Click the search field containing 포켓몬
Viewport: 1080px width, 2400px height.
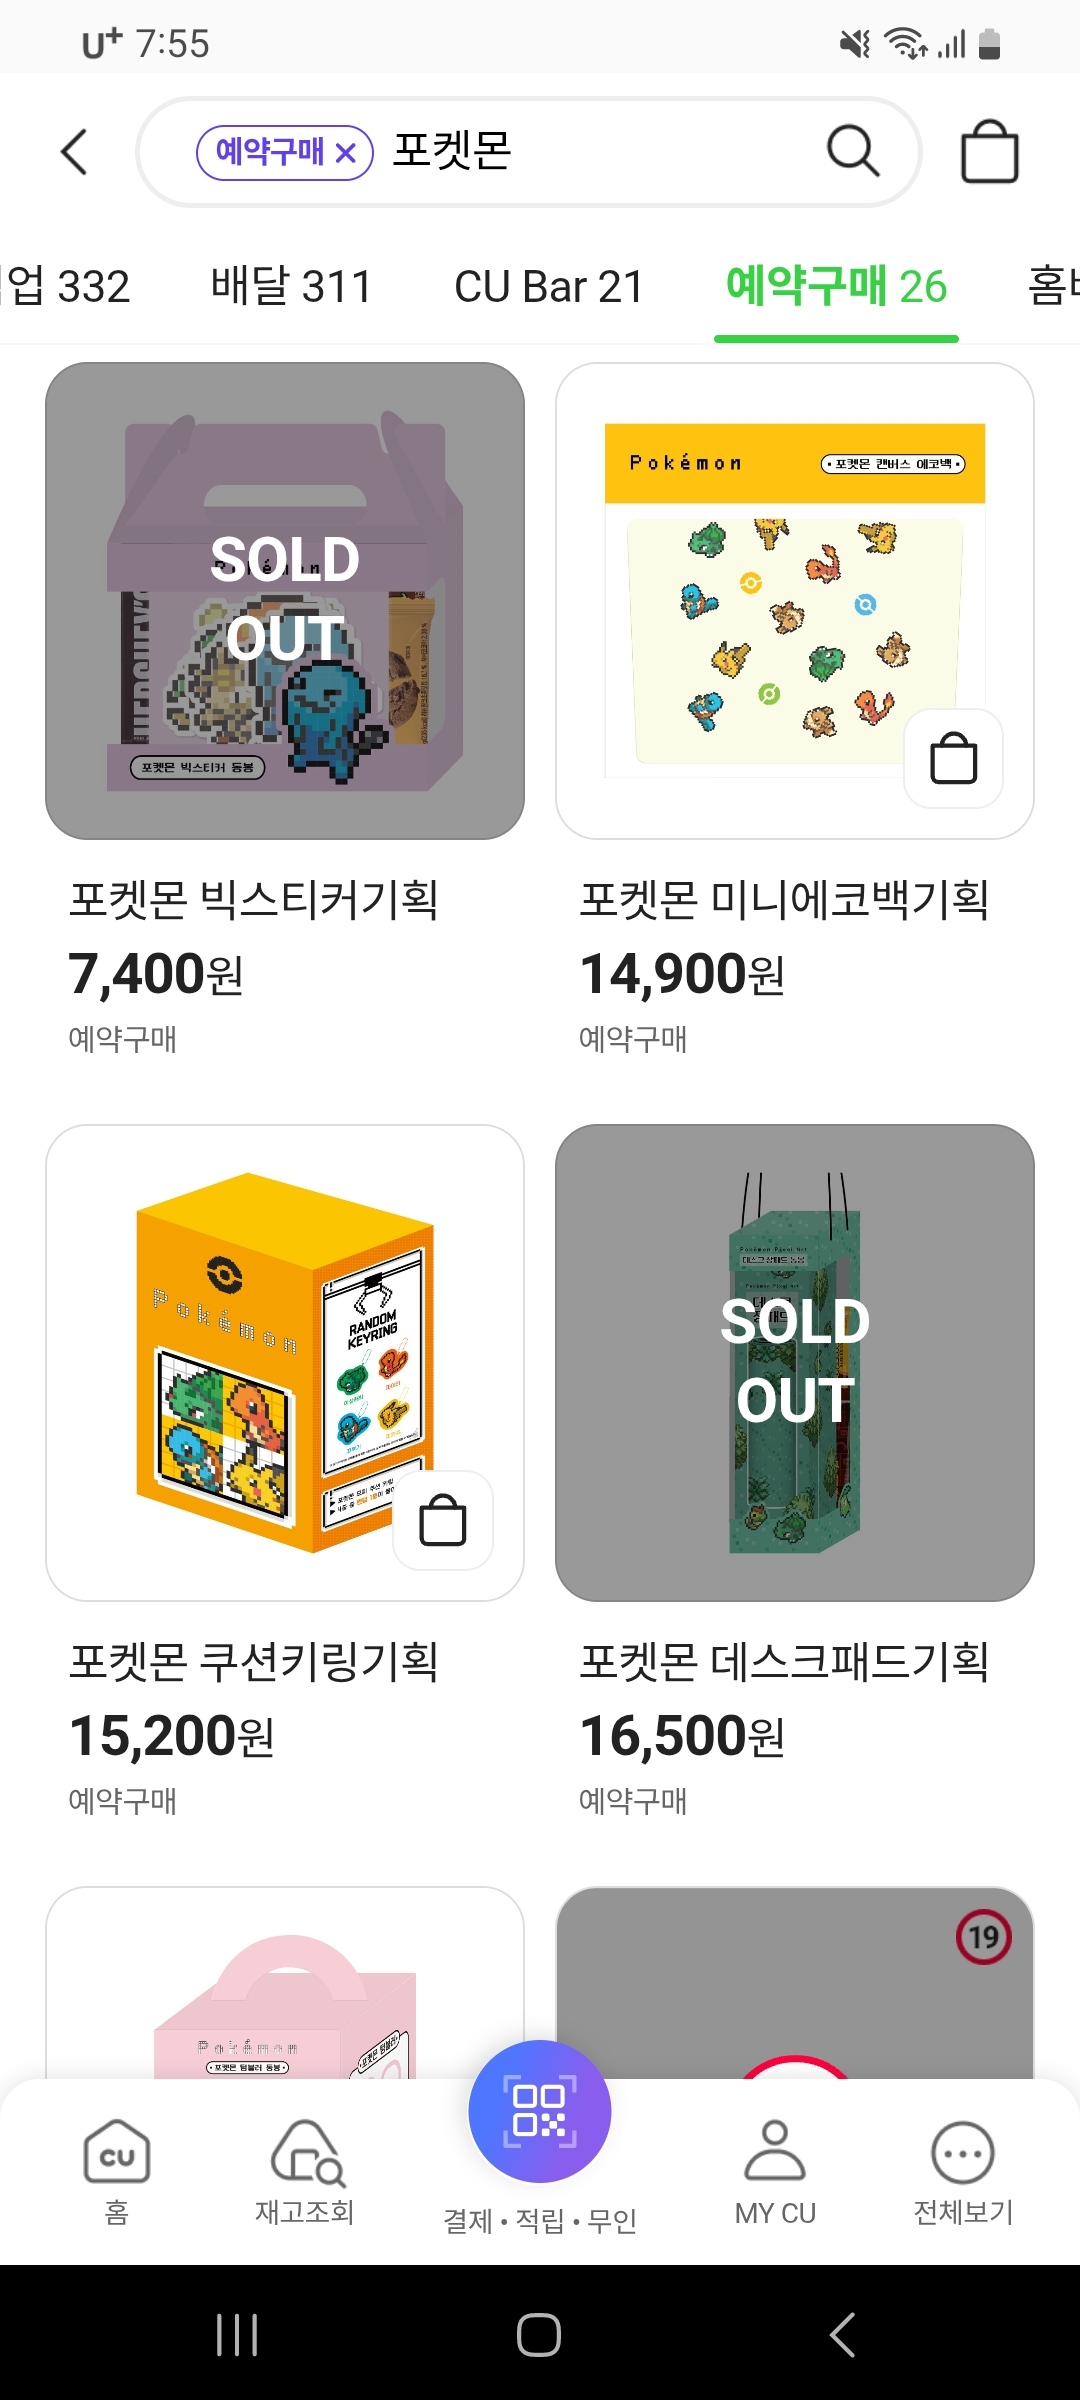[600, 152]
